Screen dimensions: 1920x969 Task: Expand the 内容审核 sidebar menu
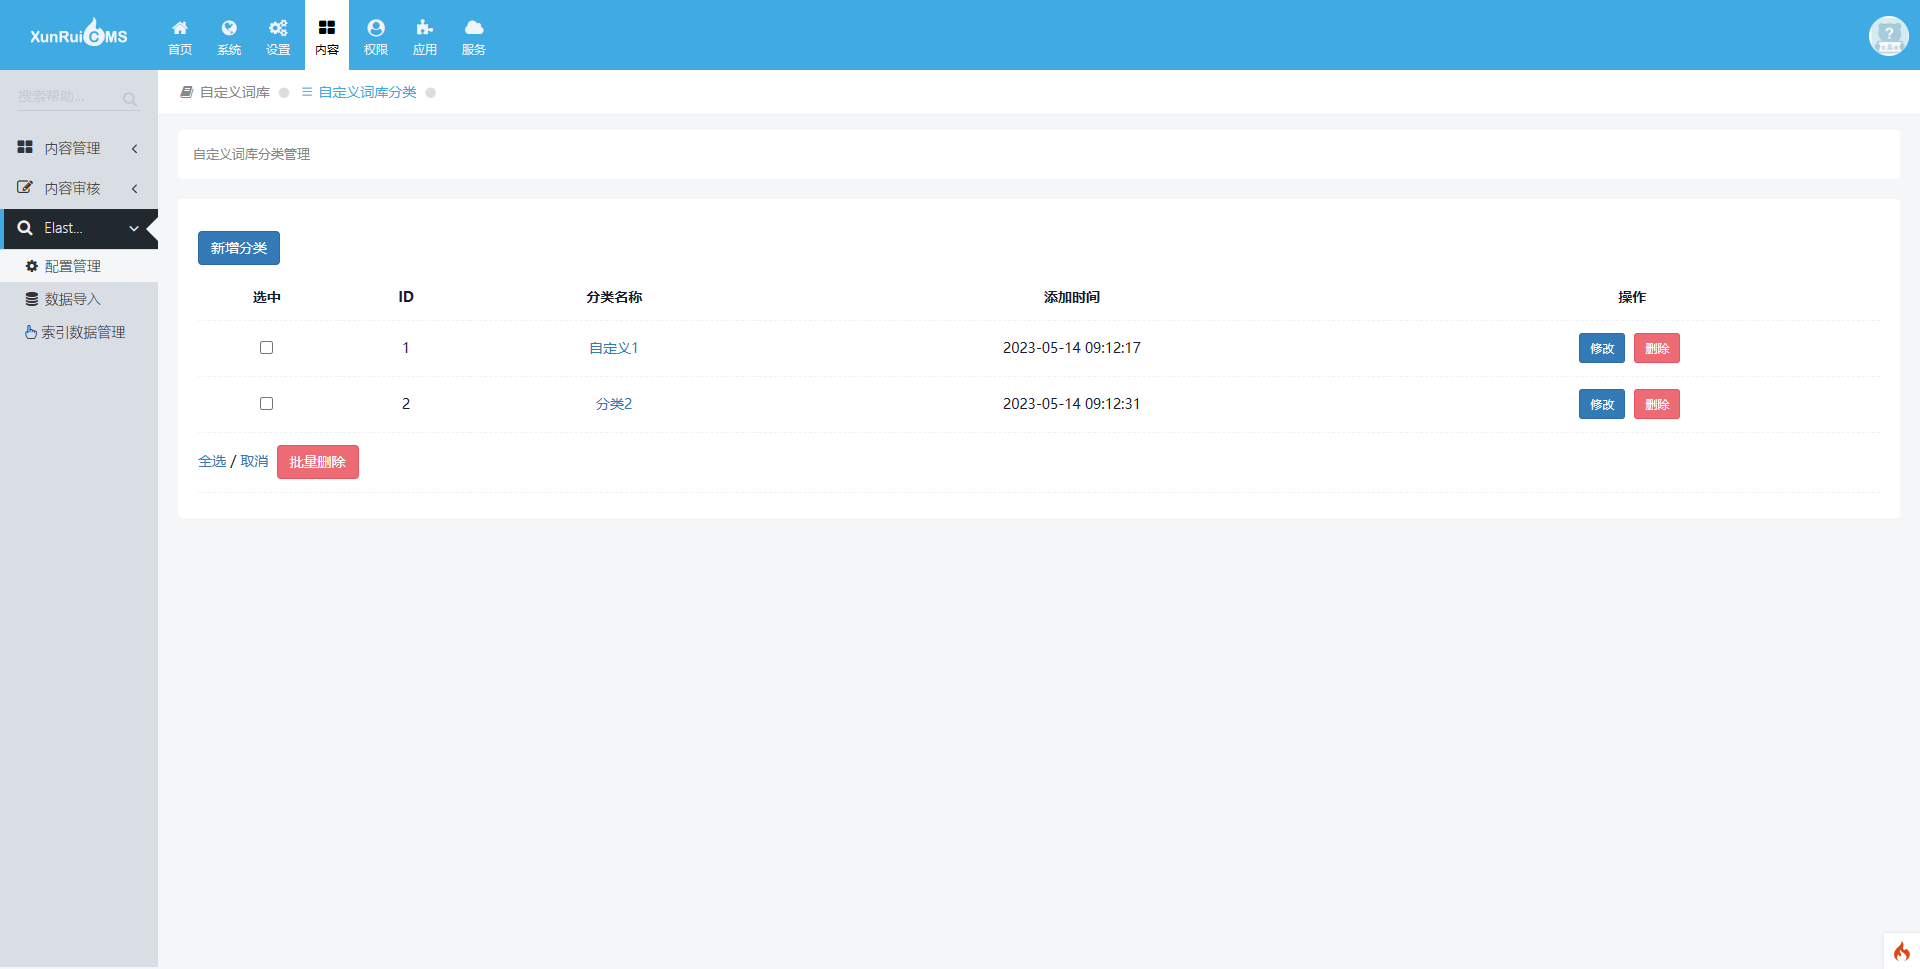point(79,188)
